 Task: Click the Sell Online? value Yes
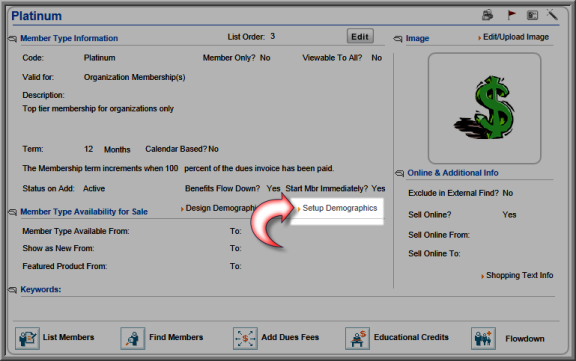point(509,215)
